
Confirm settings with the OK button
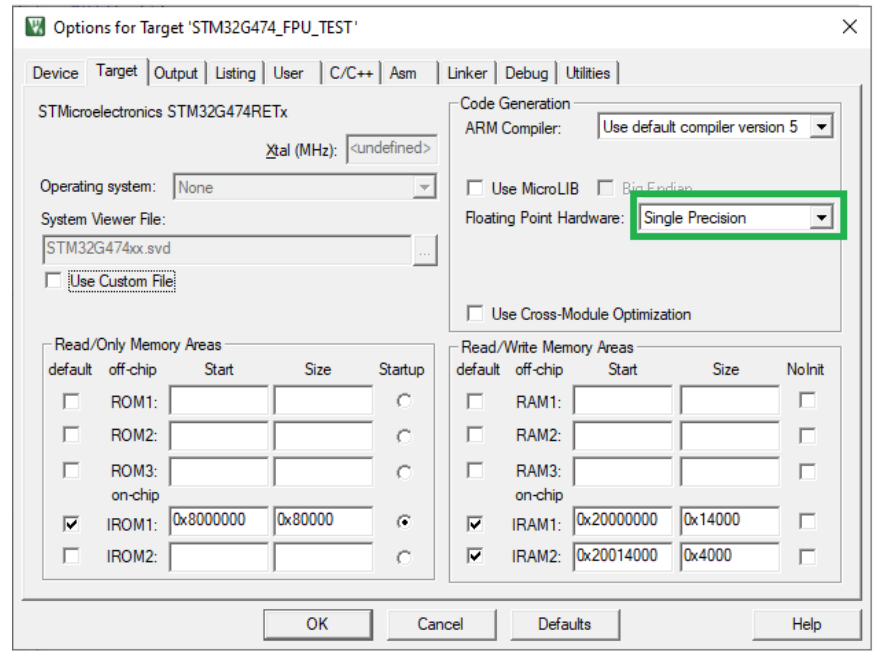coord(318,624)
